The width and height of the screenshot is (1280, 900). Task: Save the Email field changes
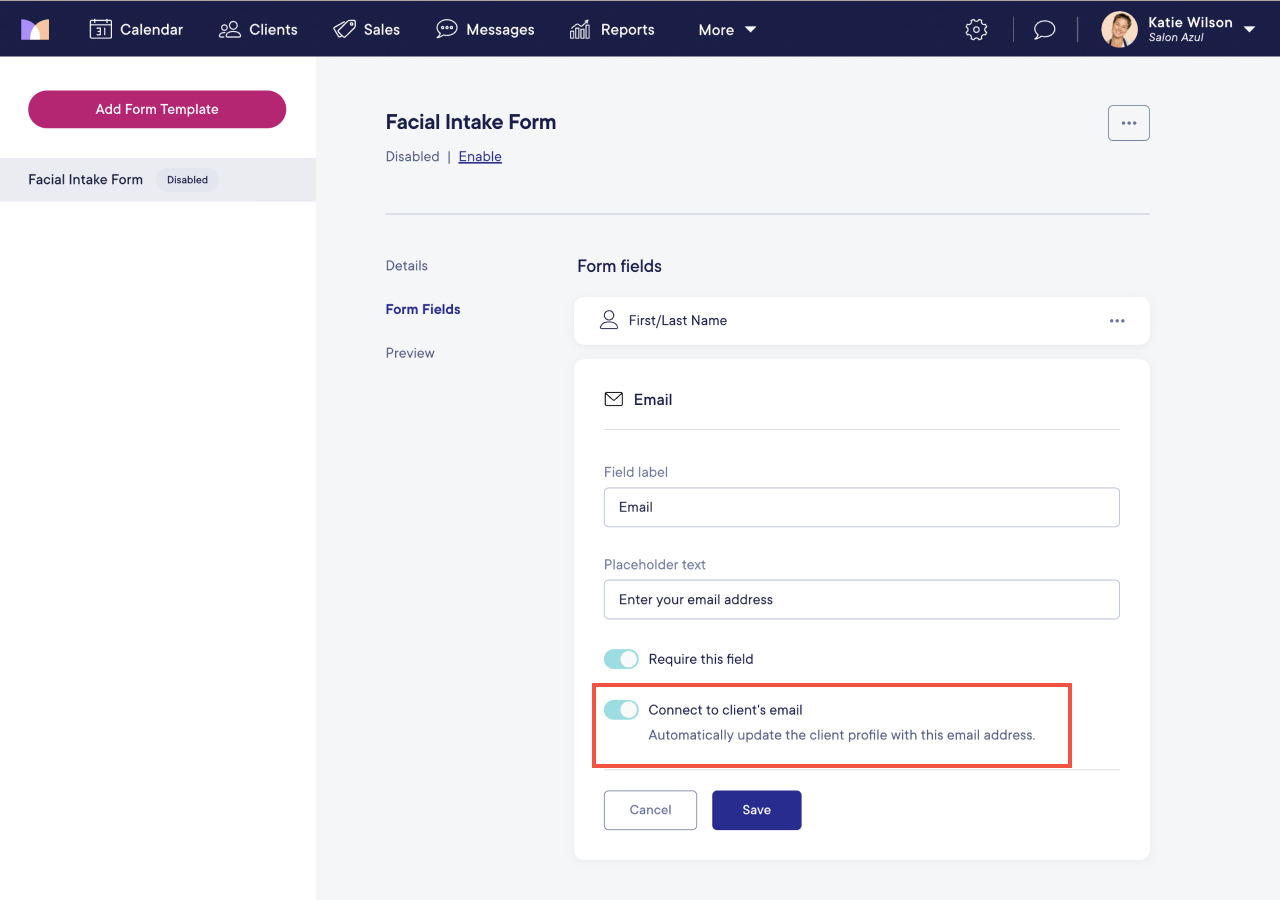pos(756,810)
